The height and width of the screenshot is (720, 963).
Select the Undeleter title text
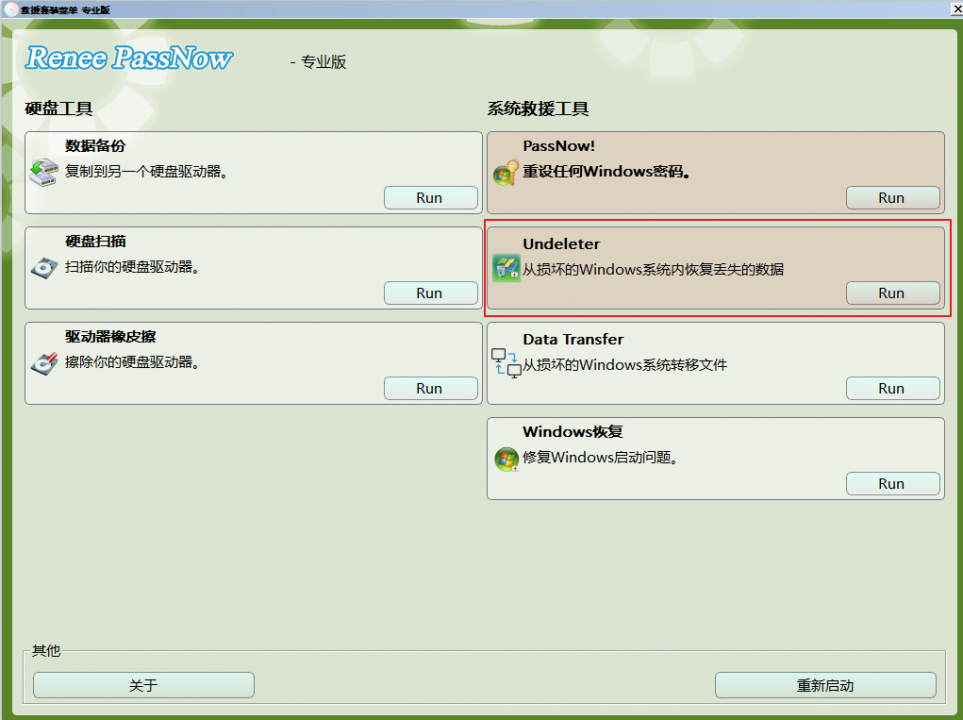[561, 244]
